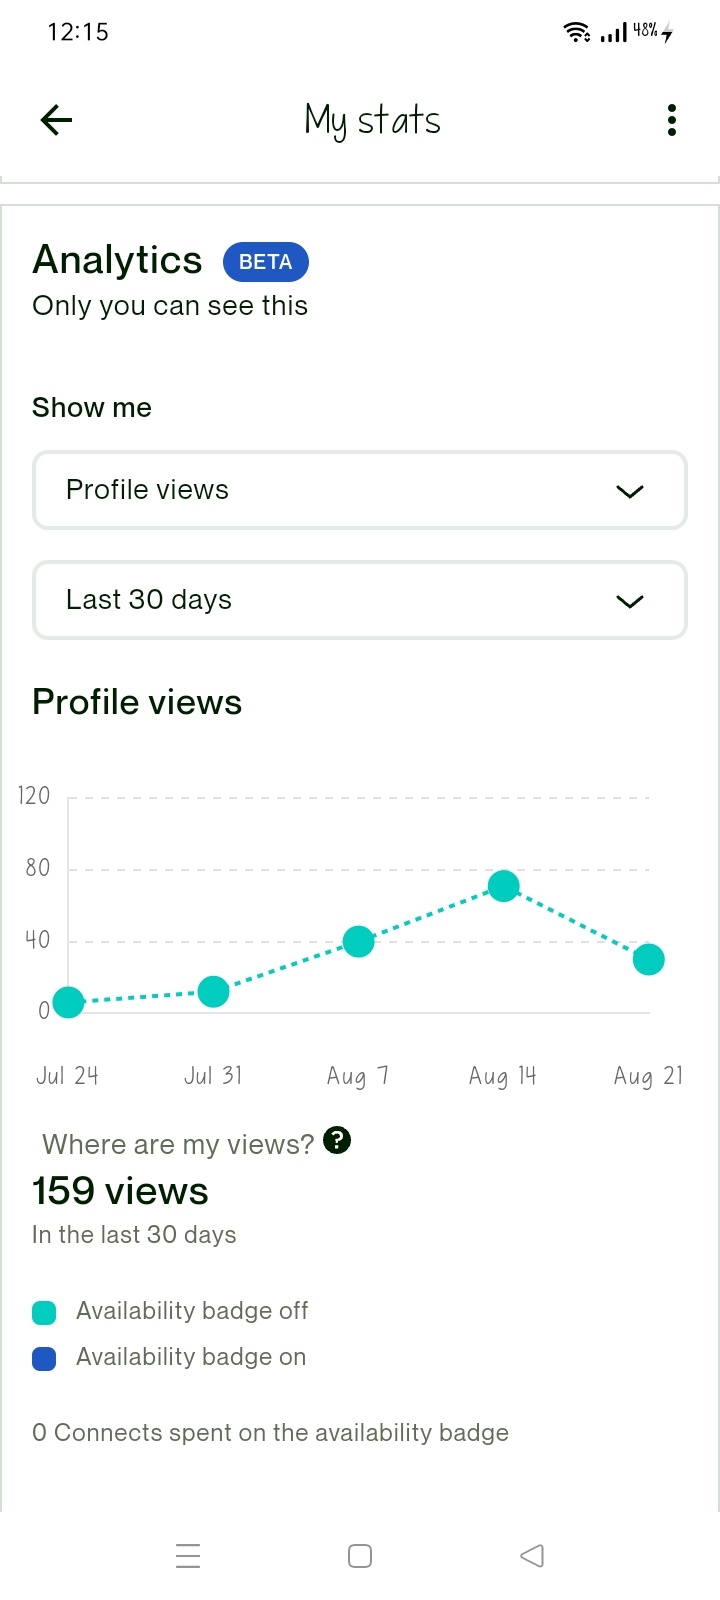The height and width of the screenshot is (1600, 720).
Task: Open the Last 30 days dropdown
Action: (360, 600)
